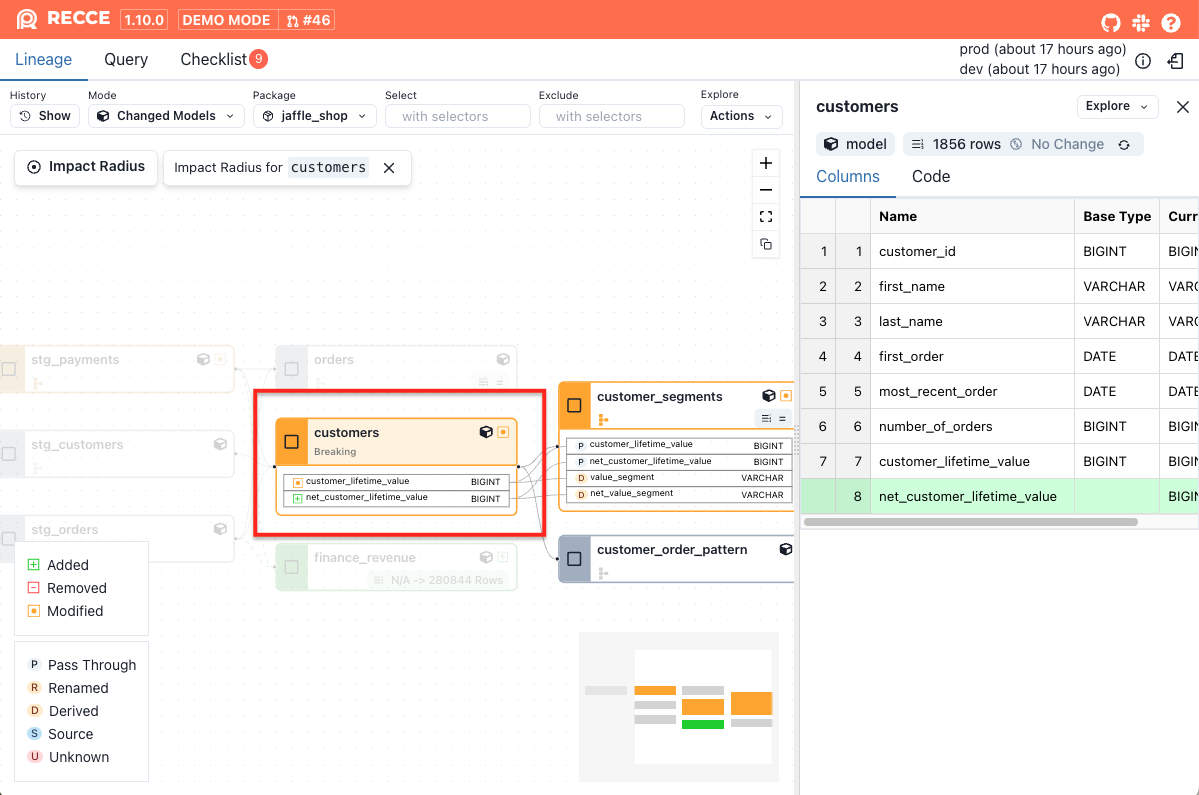Zoom out of the lineage graph
The image size is (1199, 795).
[766, 190]
